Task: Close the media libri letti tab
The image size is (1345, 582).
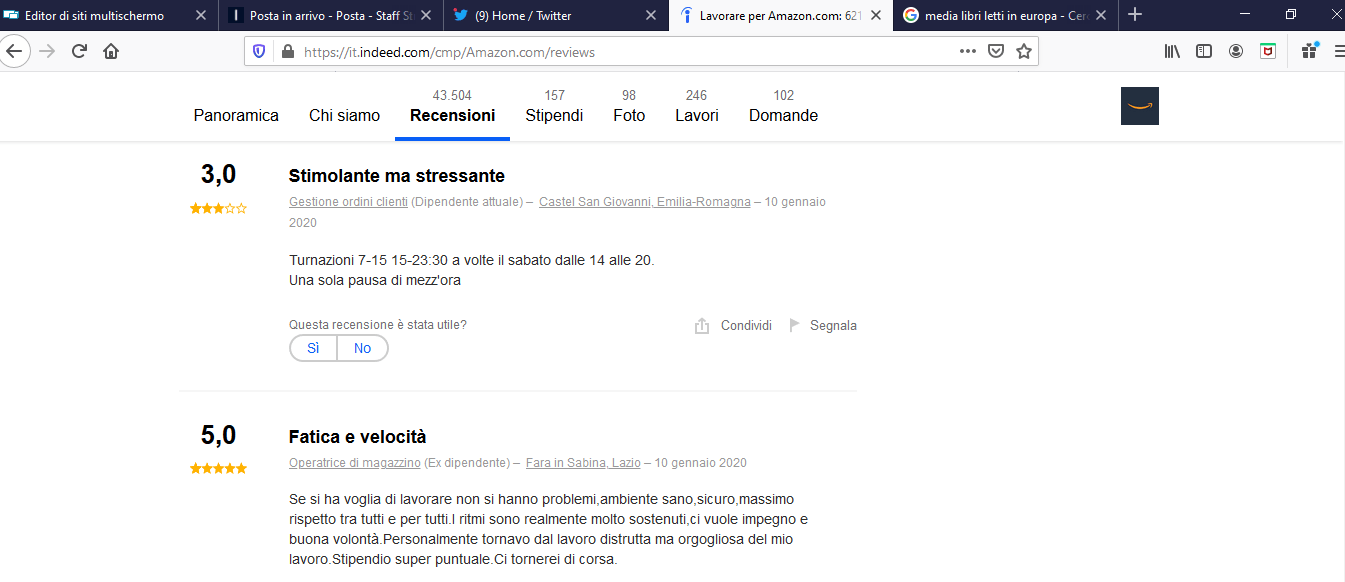Action: 1100,16
